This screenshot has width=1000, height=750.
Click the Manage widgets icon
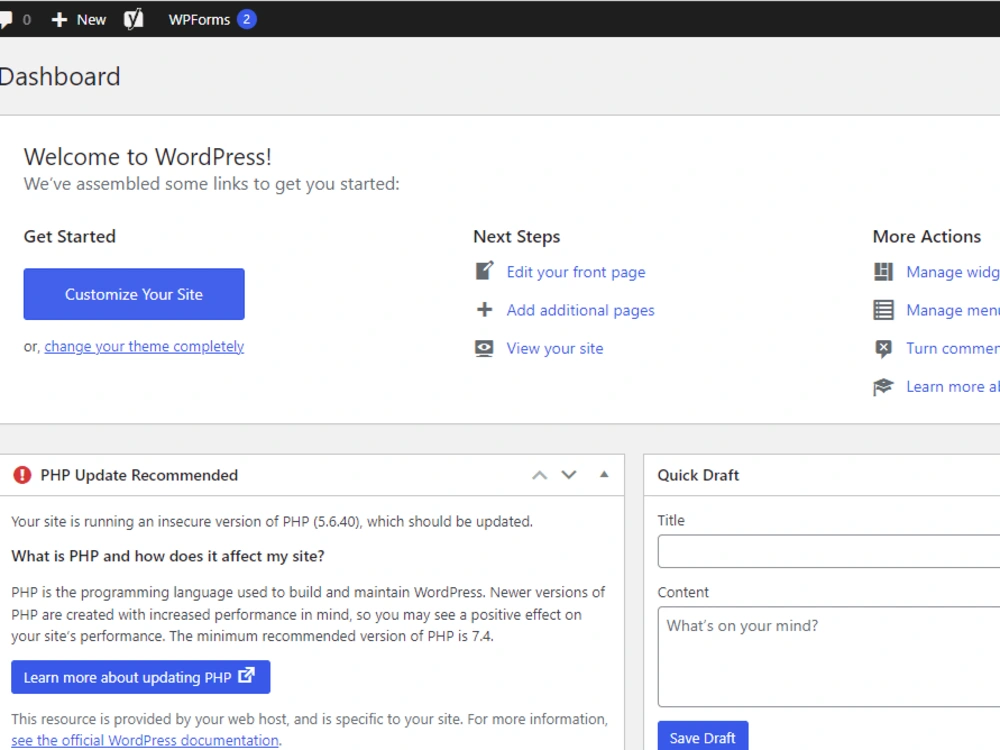click(x=883, y=272)
